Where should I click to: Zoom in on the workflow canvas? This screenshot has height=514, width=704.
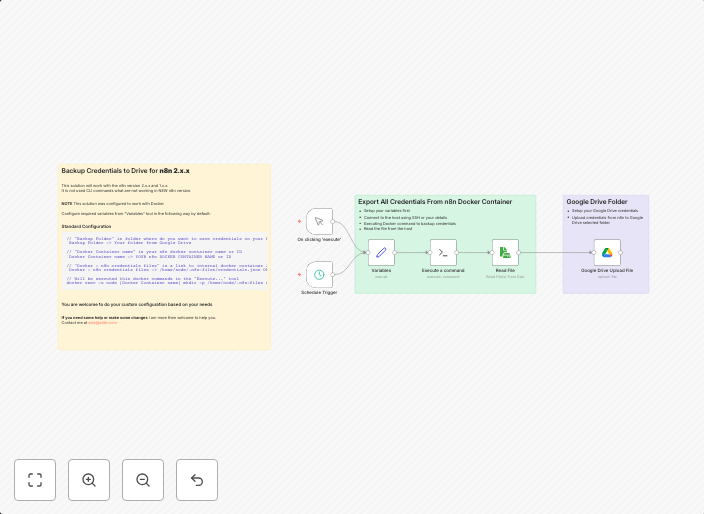click(x=89, y=480)
